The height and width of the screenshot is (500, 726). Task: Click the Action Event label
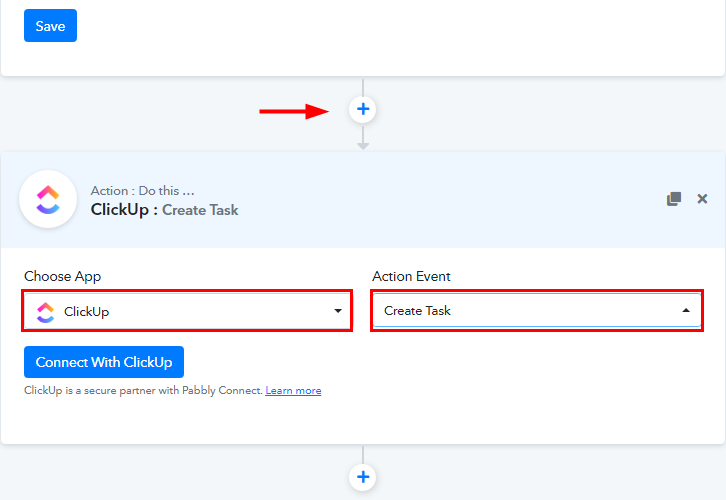click(x=411, y=276)
